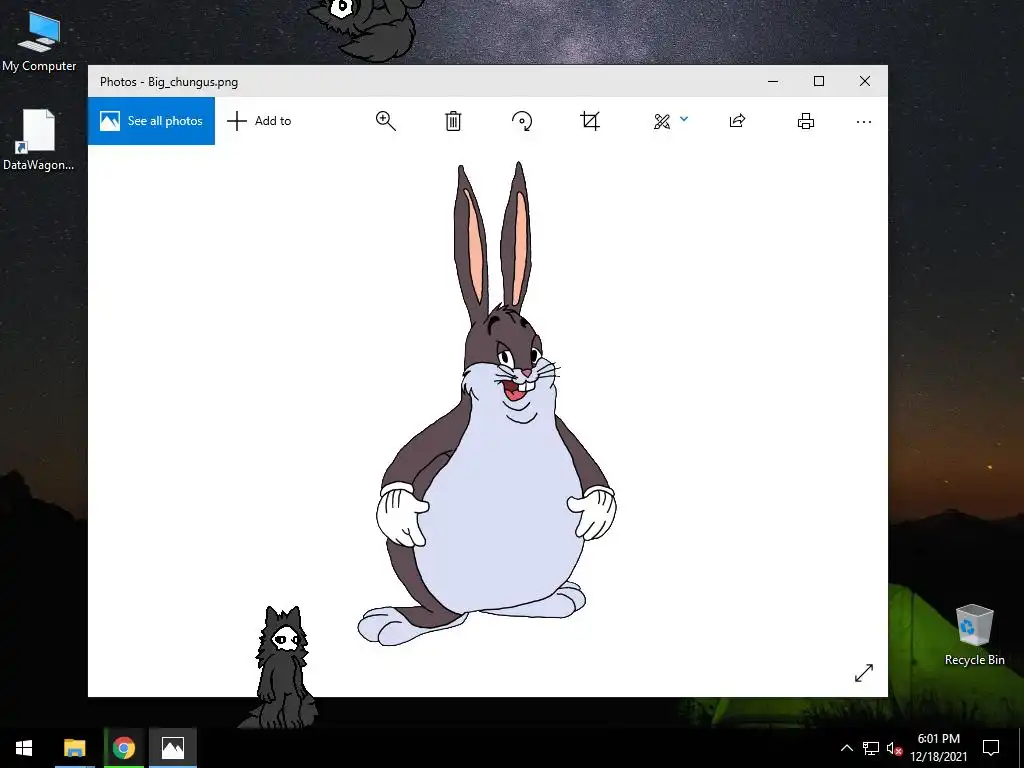Open the clock showing 6:01 PM
Image resolution: width=1024 pixels, height=768 pixels.
coord(939,748)
